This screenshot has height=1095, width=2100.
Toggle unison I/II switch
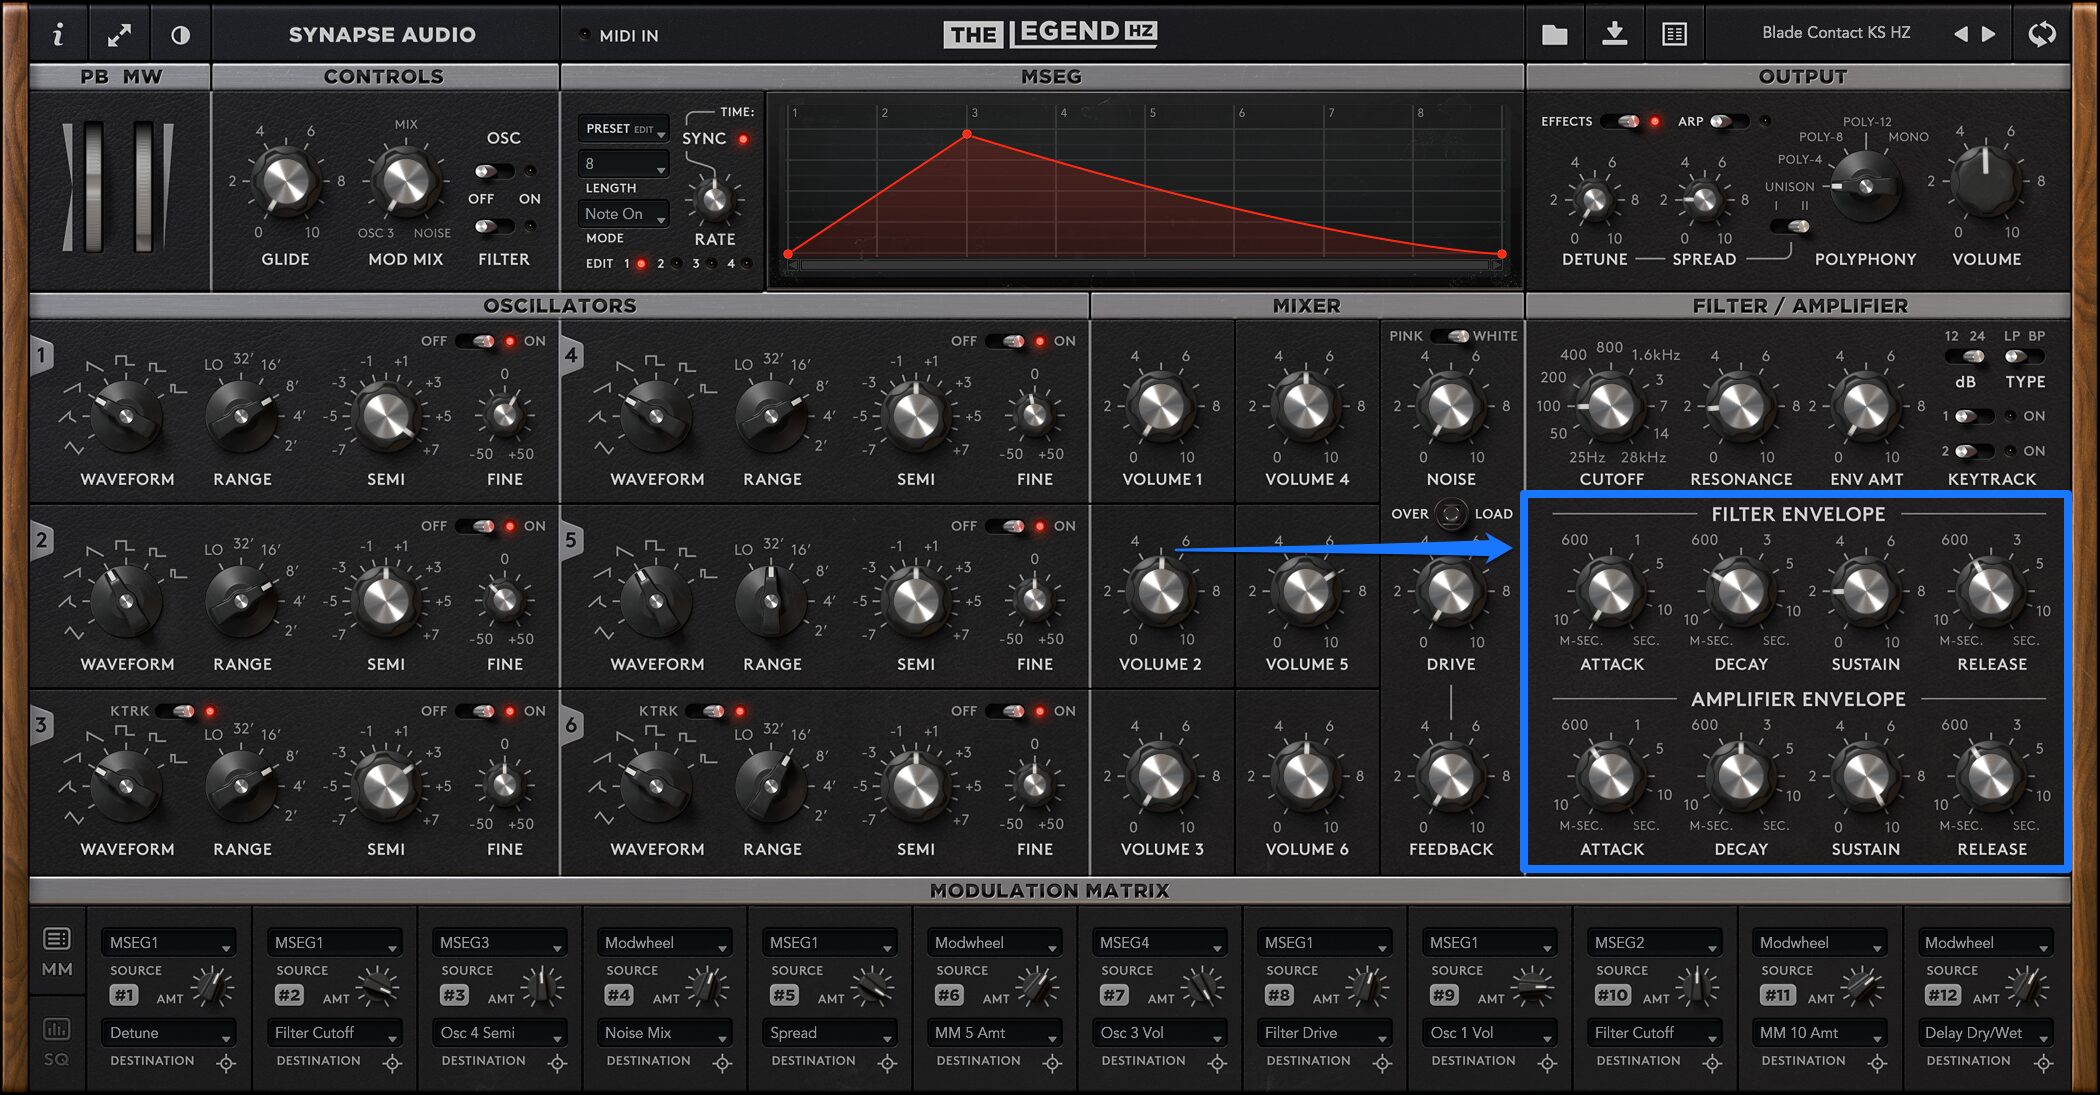pos(1790,226)
